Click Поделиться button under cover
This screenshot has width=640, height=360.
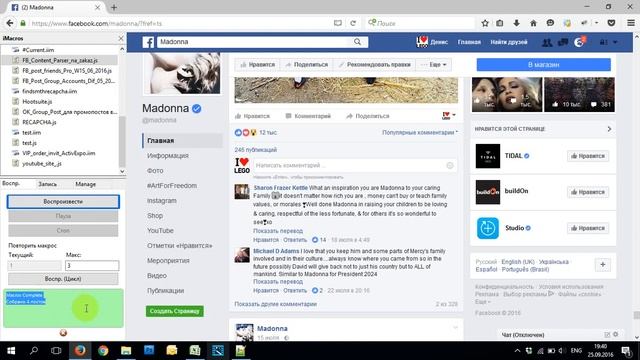[x=307, y=64]
